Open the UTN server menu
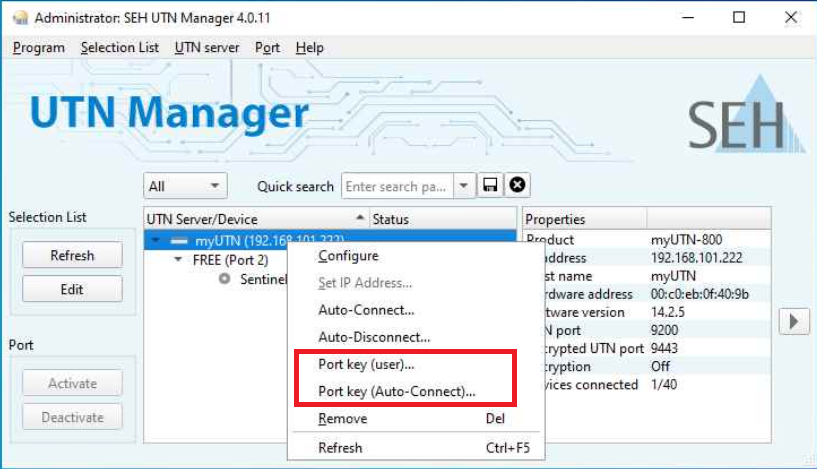The width and height of the screenshot is (817, 469). [207, 48]
